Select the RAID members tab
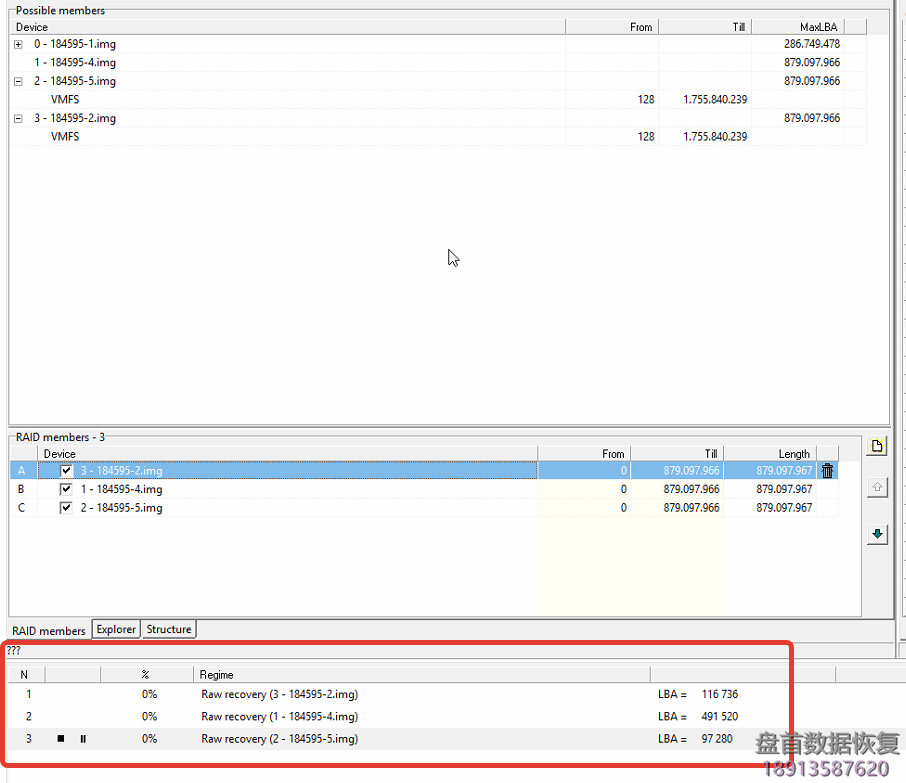This screenshot has width=906, height=783. click(x=47, y=630)
